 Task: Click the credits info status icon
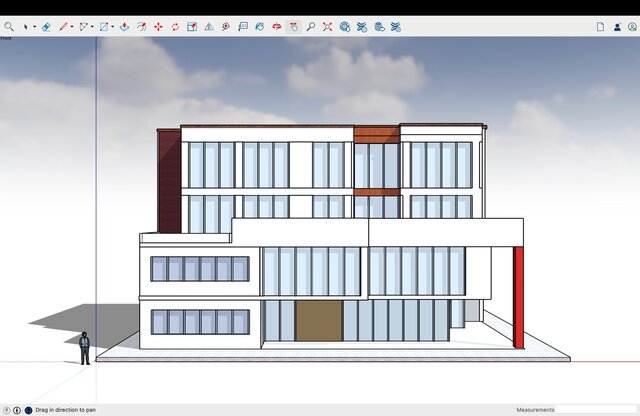(17, 410)
